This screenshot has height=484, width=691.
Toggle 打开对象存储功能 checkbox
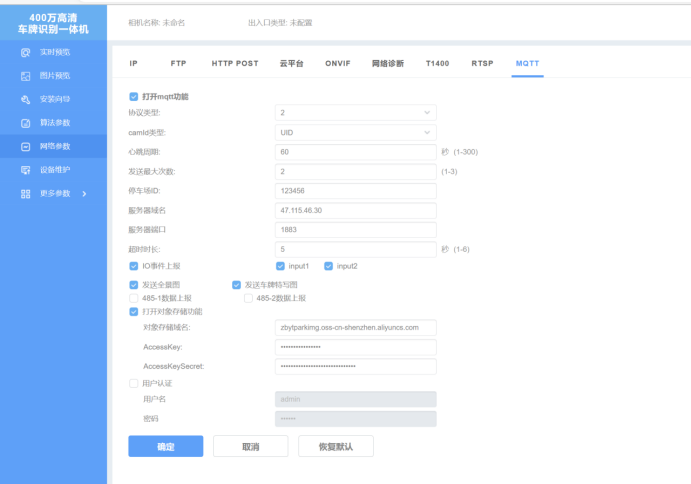[x=134, y=312]
